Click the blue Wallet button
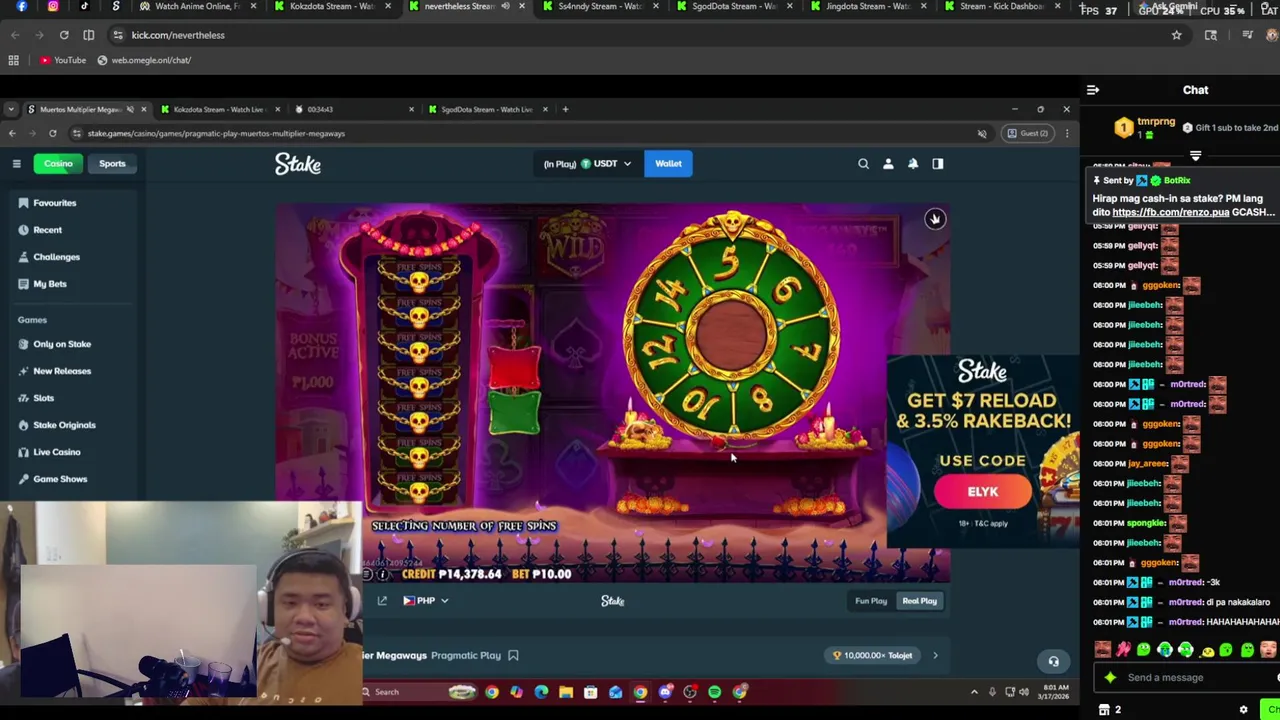Image resolution: width=1280 pixels, height=720 pixels. (x=668, y=164)
